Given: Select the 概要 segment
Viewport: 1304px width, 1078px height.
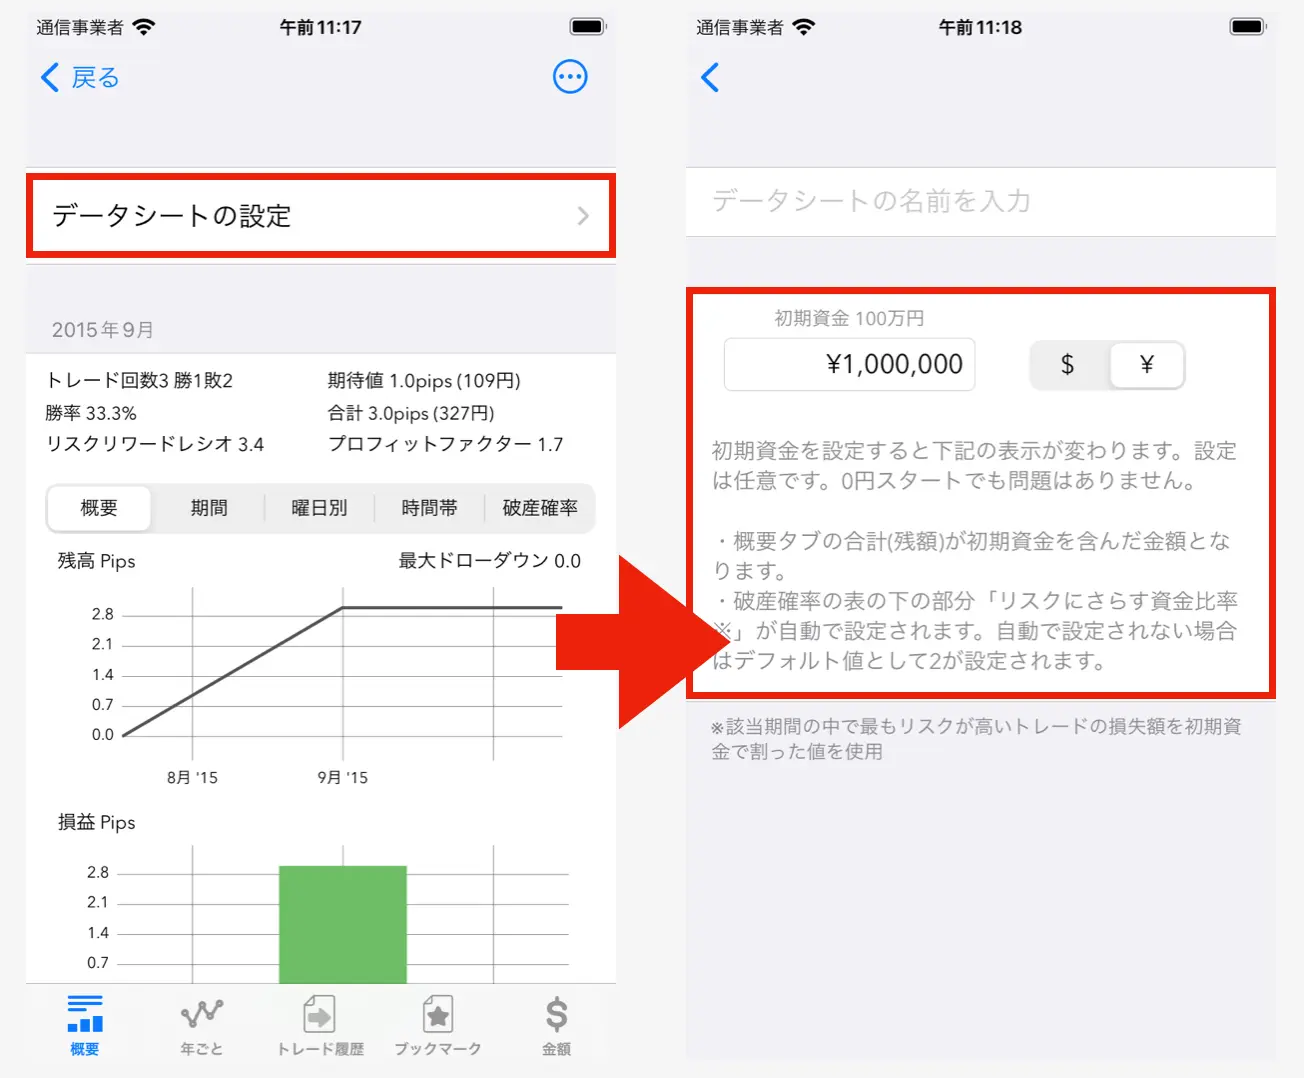Looking at the screenshot, I should click(99, 508).
